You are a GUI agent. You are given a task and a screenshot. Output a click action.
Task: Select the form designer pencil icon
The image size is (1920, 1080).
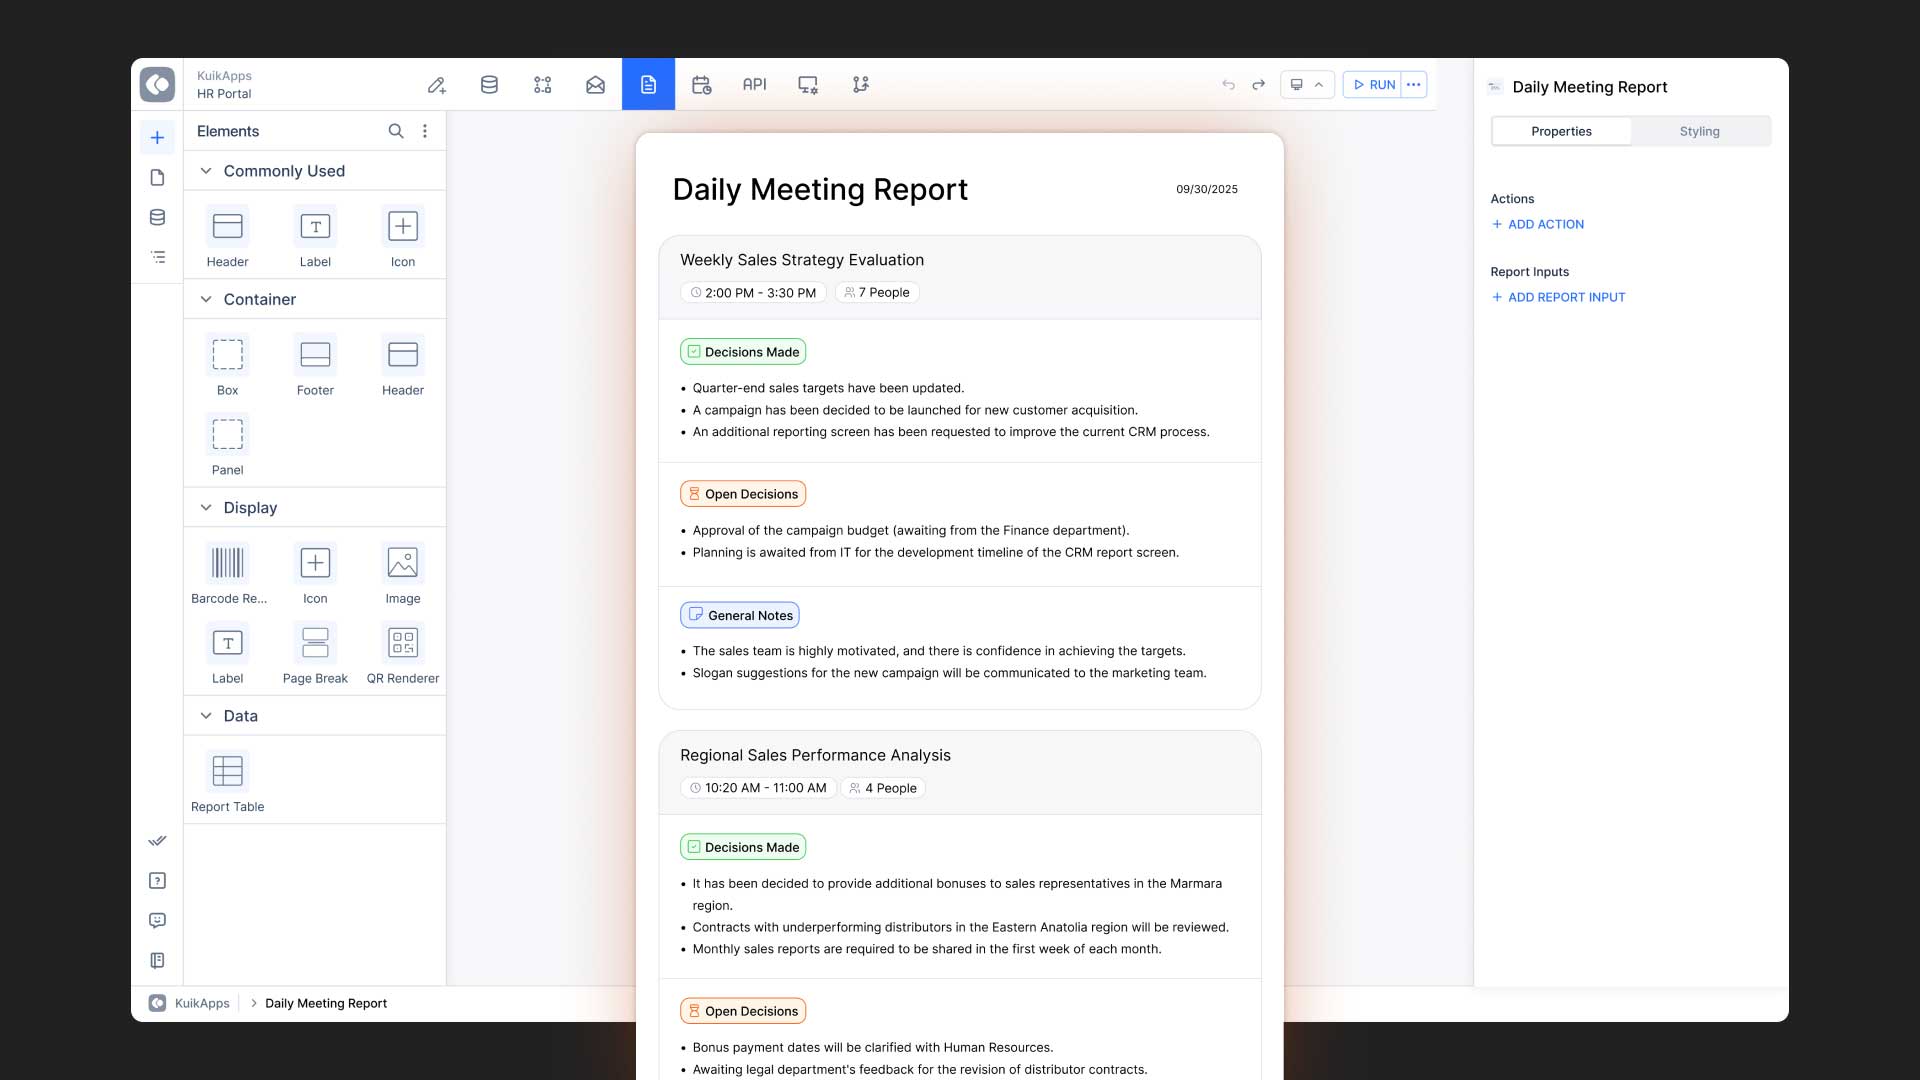pos(436,85)
